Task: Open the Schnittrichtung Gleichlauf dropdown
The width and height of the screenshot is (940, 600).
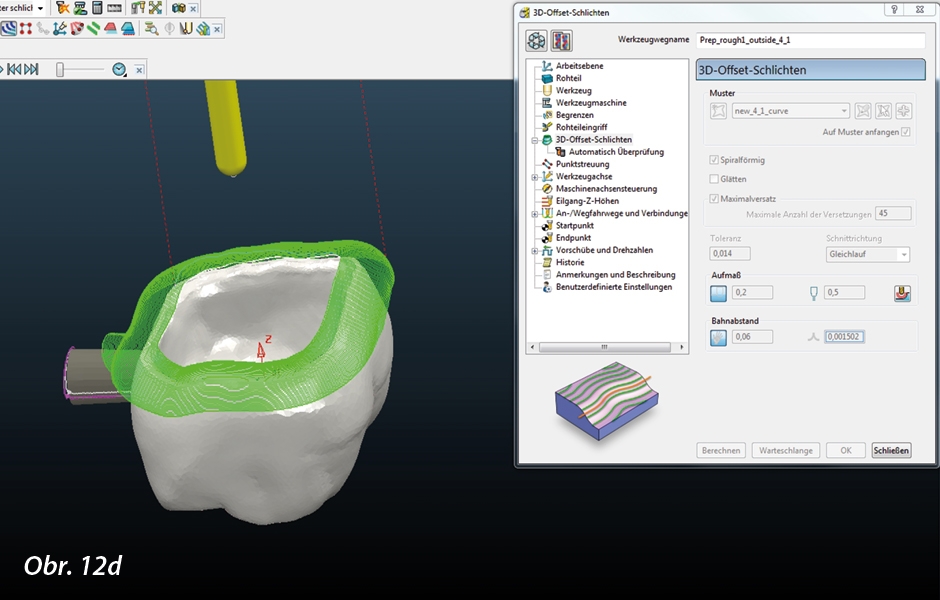Action: click(904, 255)
